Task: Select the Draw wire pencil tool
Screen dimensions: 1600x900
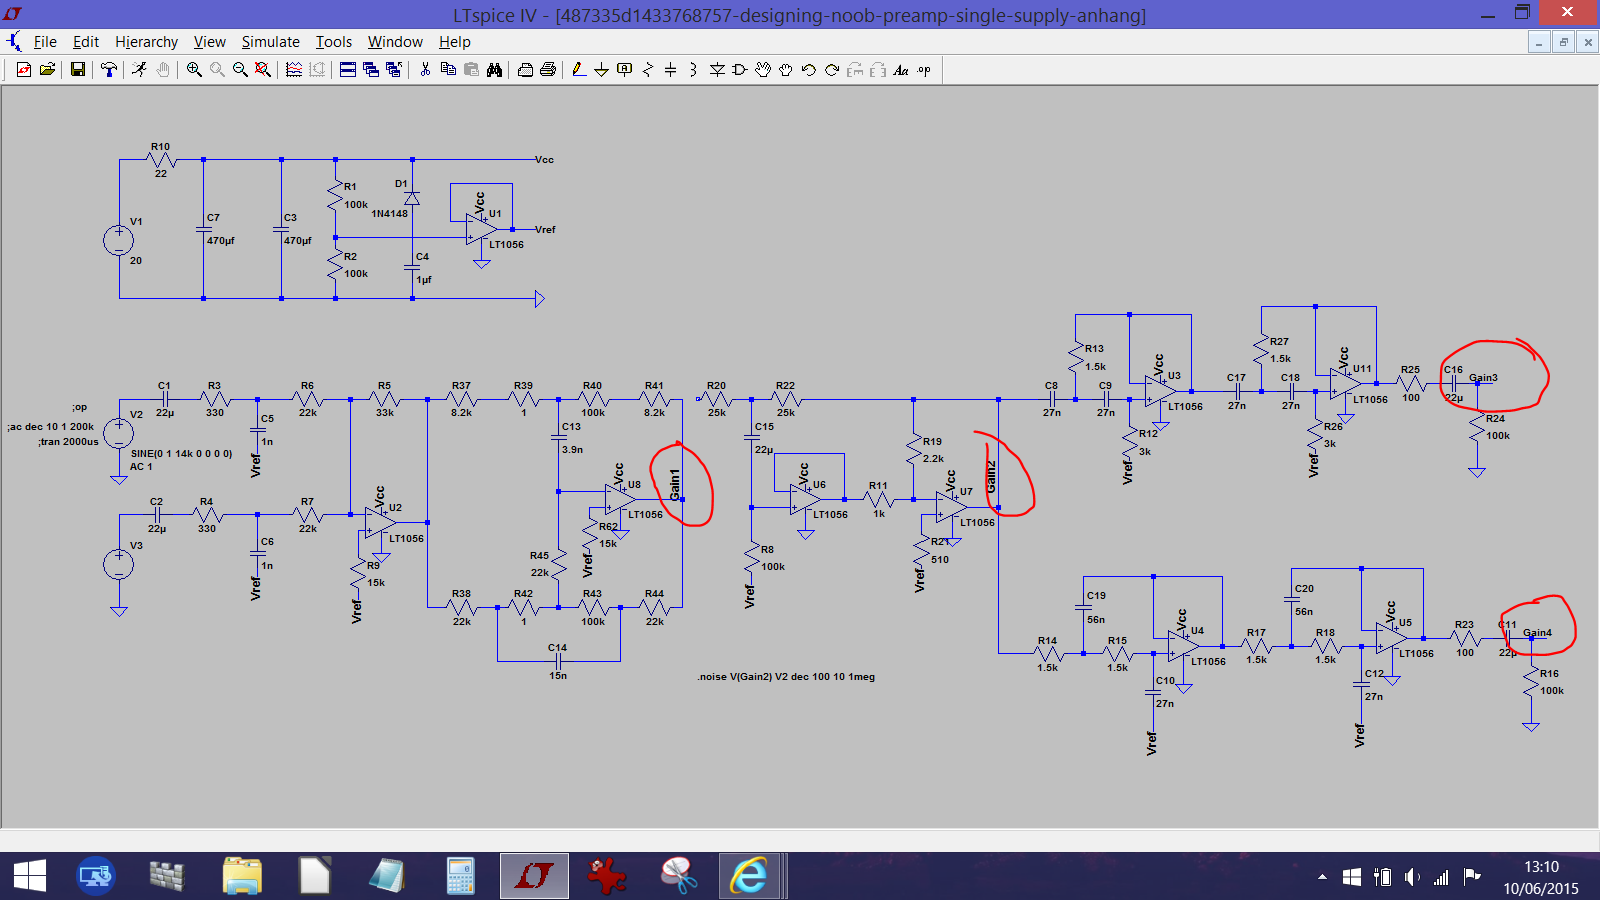Action: coord(578,70)
